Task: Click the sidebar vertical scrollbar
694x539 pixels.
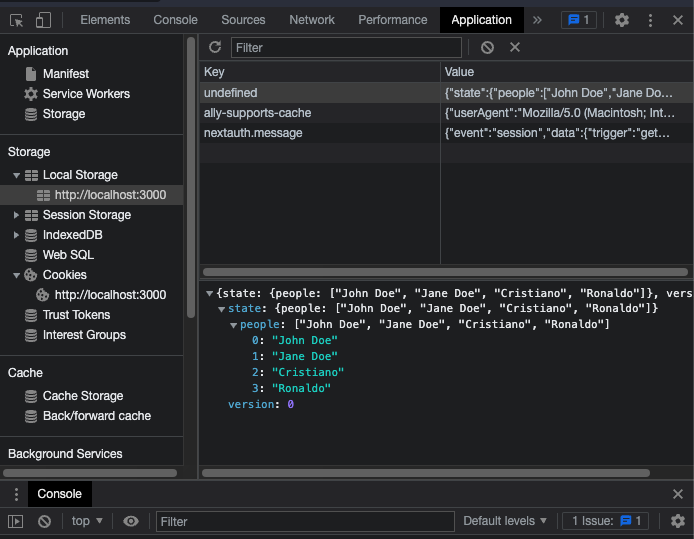Action: 191,177
